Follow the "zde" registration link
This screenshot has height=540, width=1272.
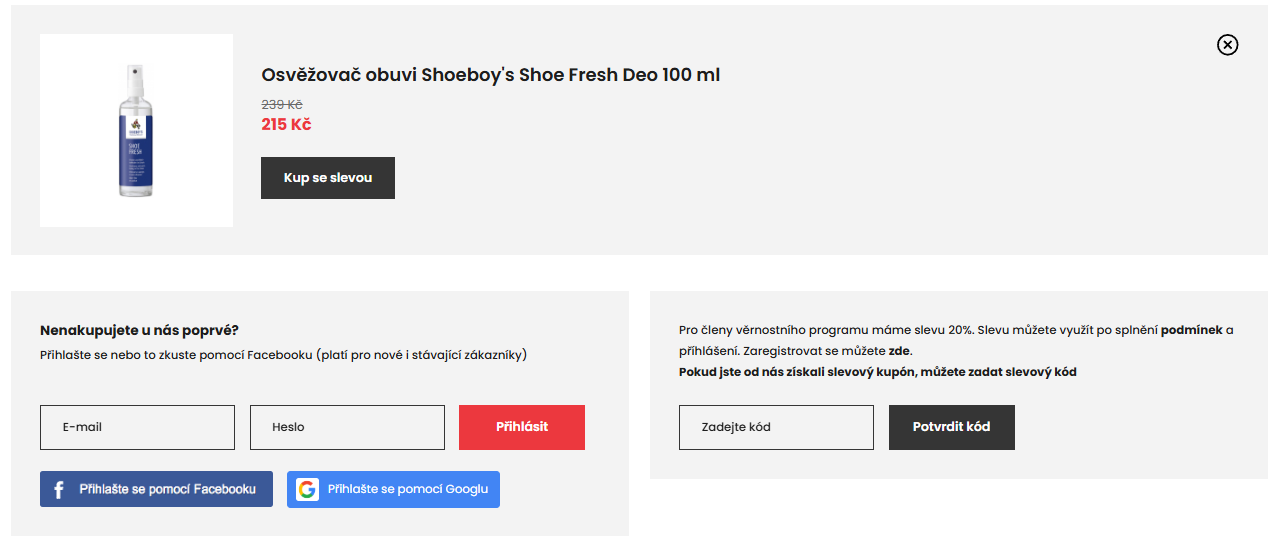[899, 351]
